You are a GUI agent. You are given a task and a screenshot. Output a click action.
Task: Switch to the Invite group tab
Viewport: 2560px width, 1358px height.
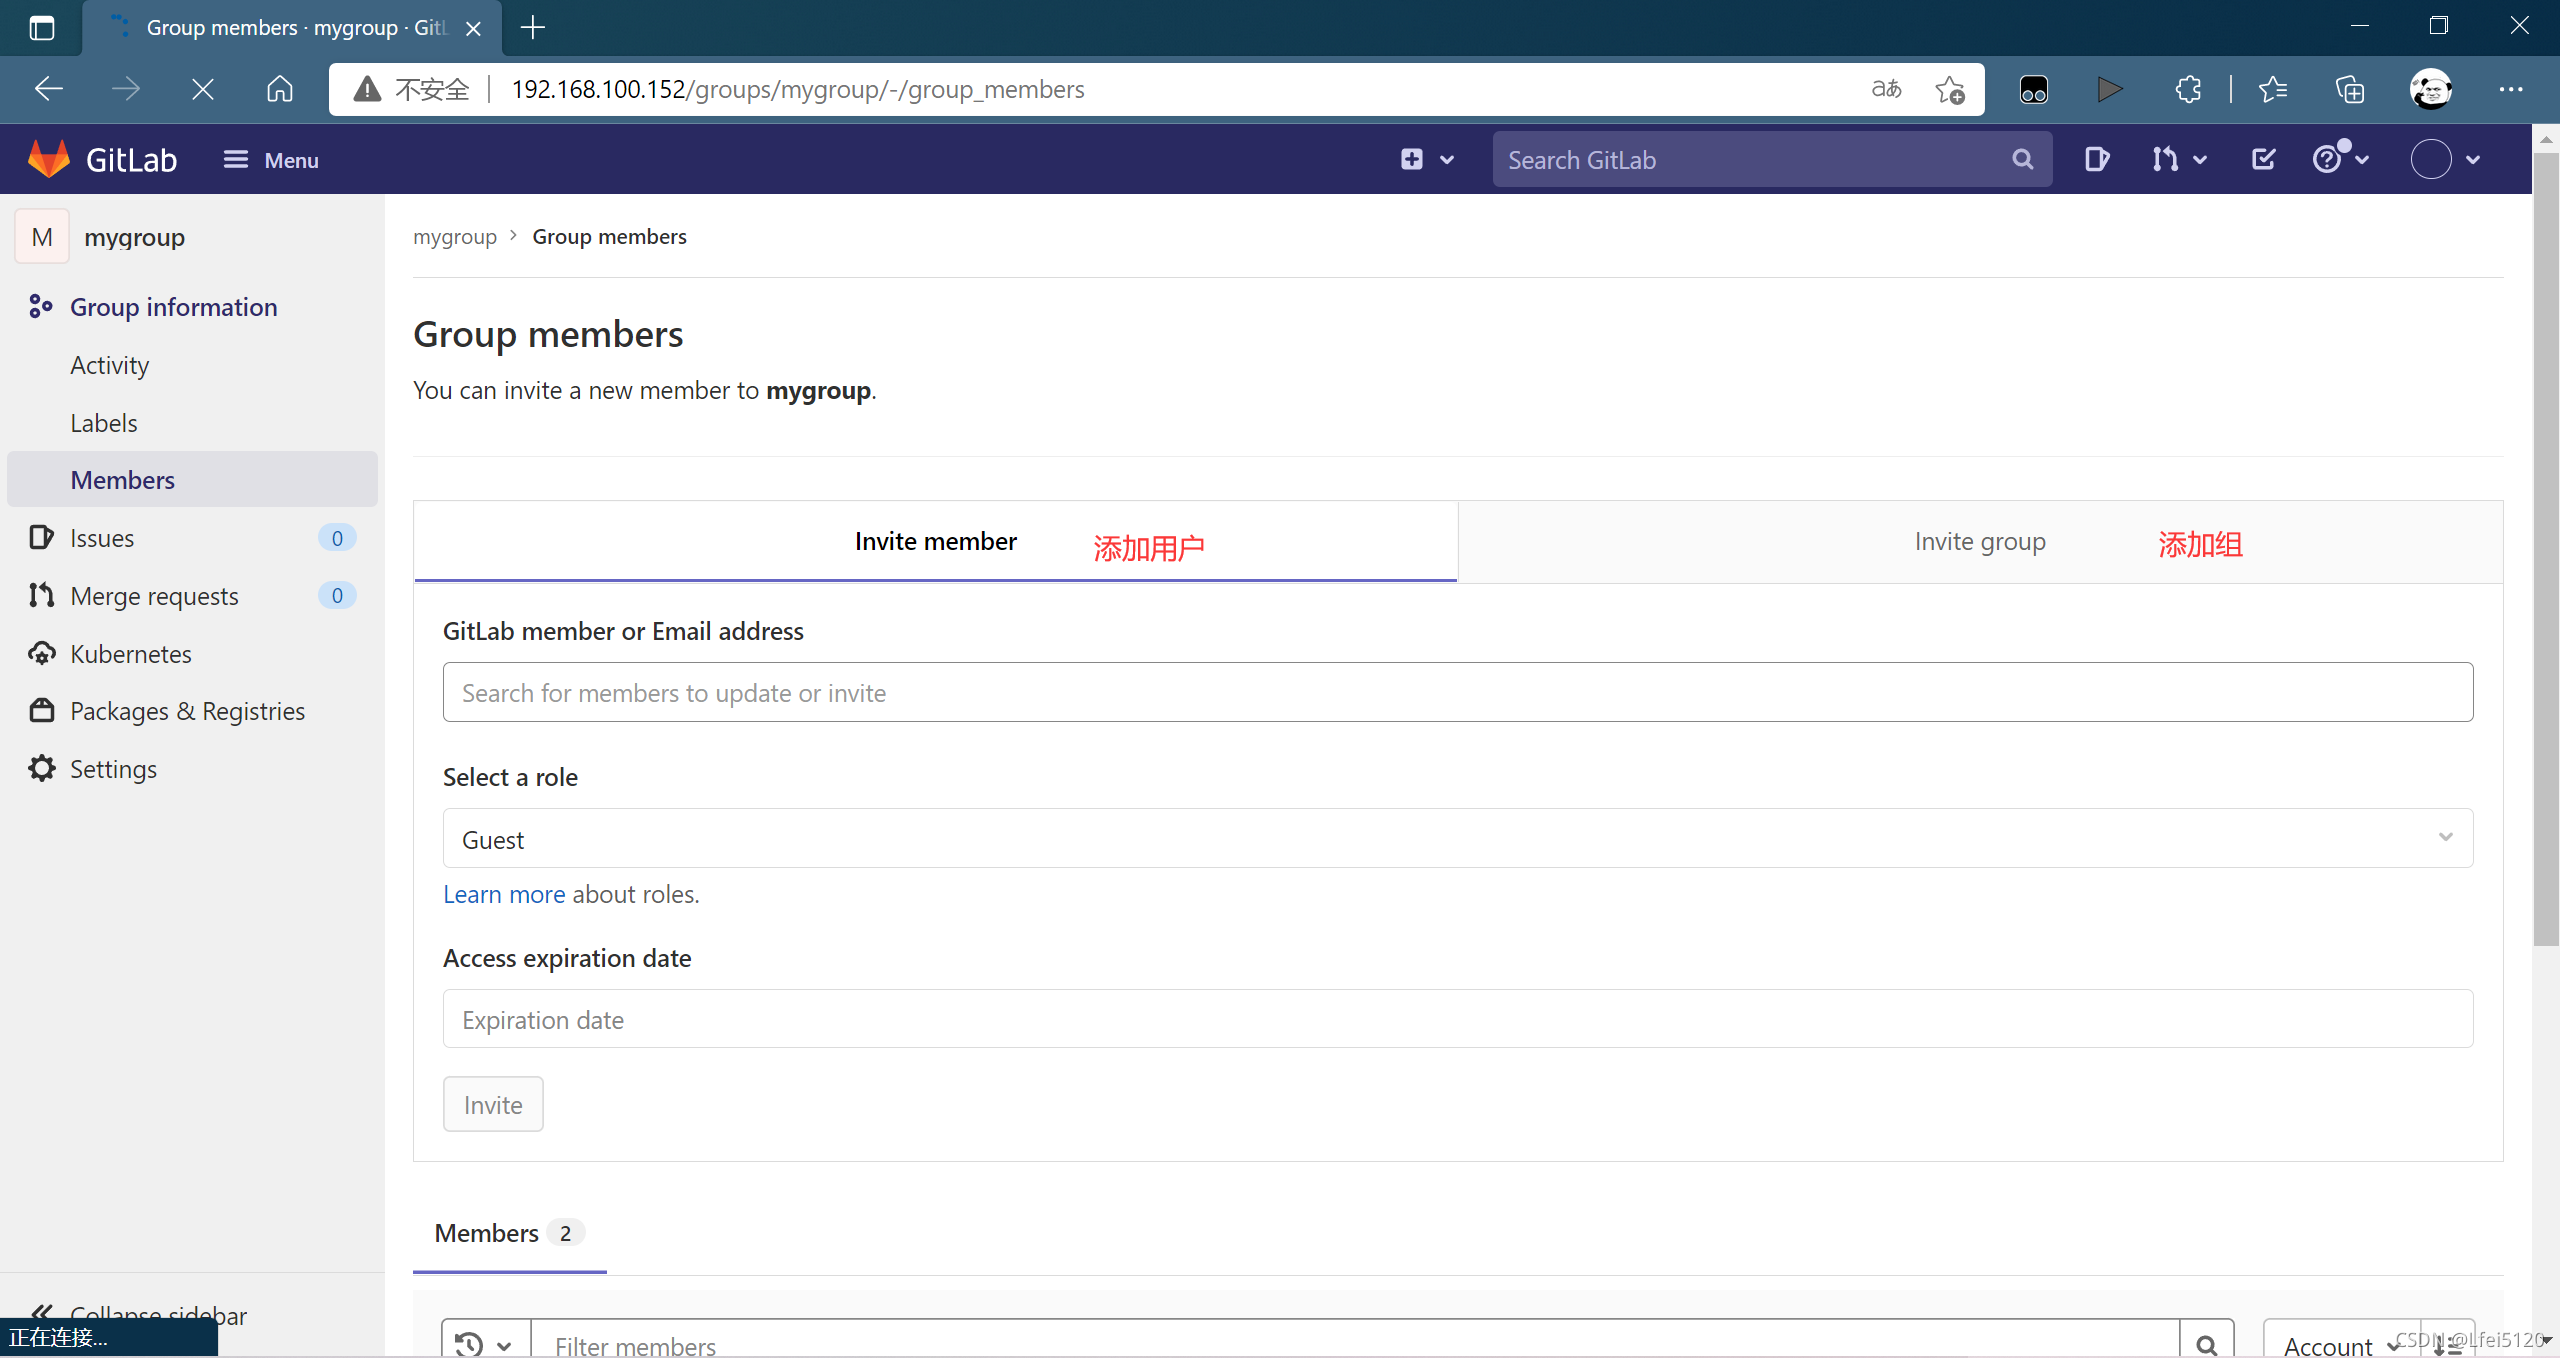[1979, 542]
